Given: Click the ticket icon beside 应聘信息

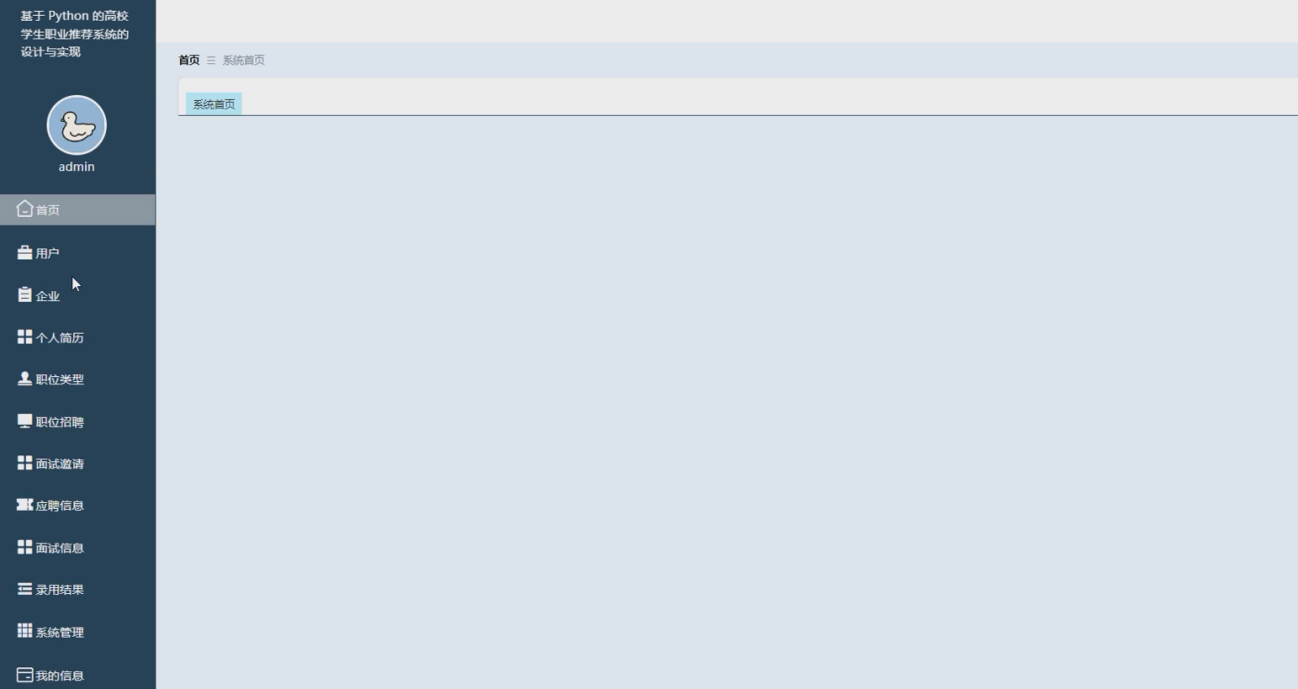Looking at the screenshot, I should click(25, 505).
